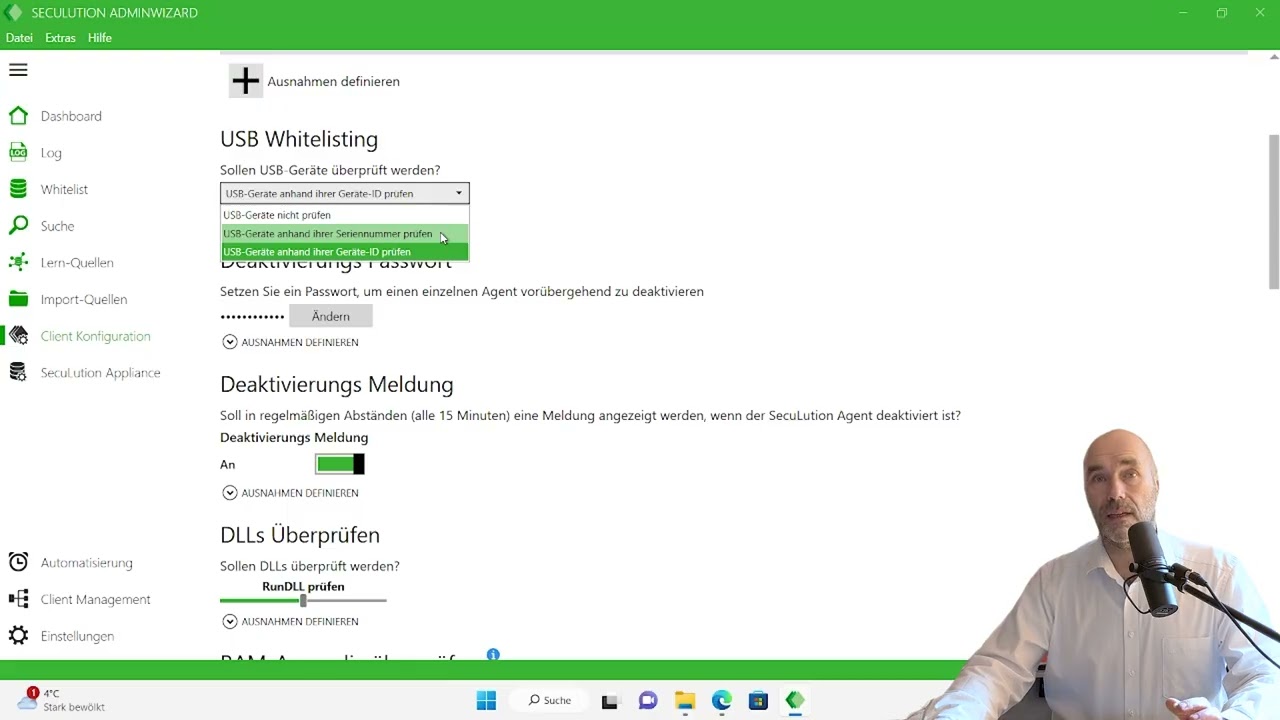Viewport: 1280px width, 720px height.
Task: Click the DLL check level slider handle
Action: [x=303, y=600]
